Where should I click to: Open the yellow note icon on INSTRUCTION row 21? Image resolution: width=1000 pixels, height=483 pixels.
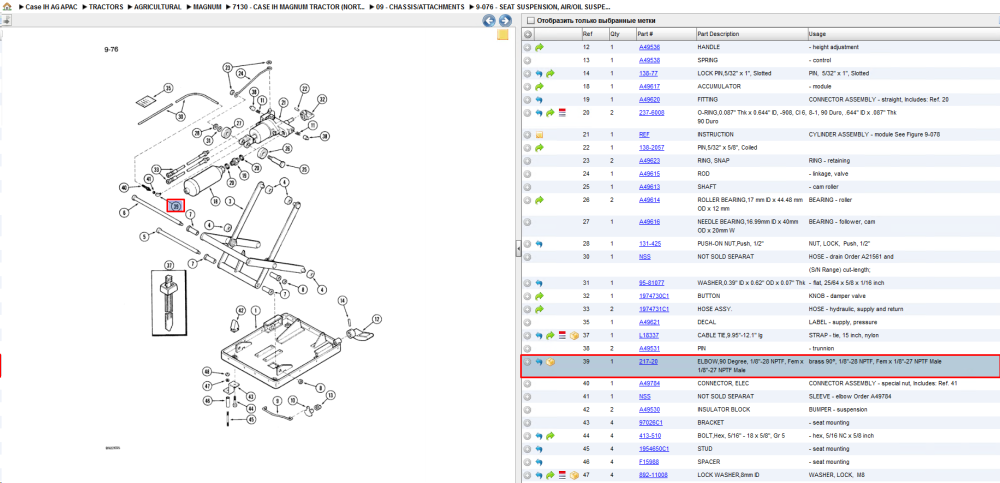[540, 135]
